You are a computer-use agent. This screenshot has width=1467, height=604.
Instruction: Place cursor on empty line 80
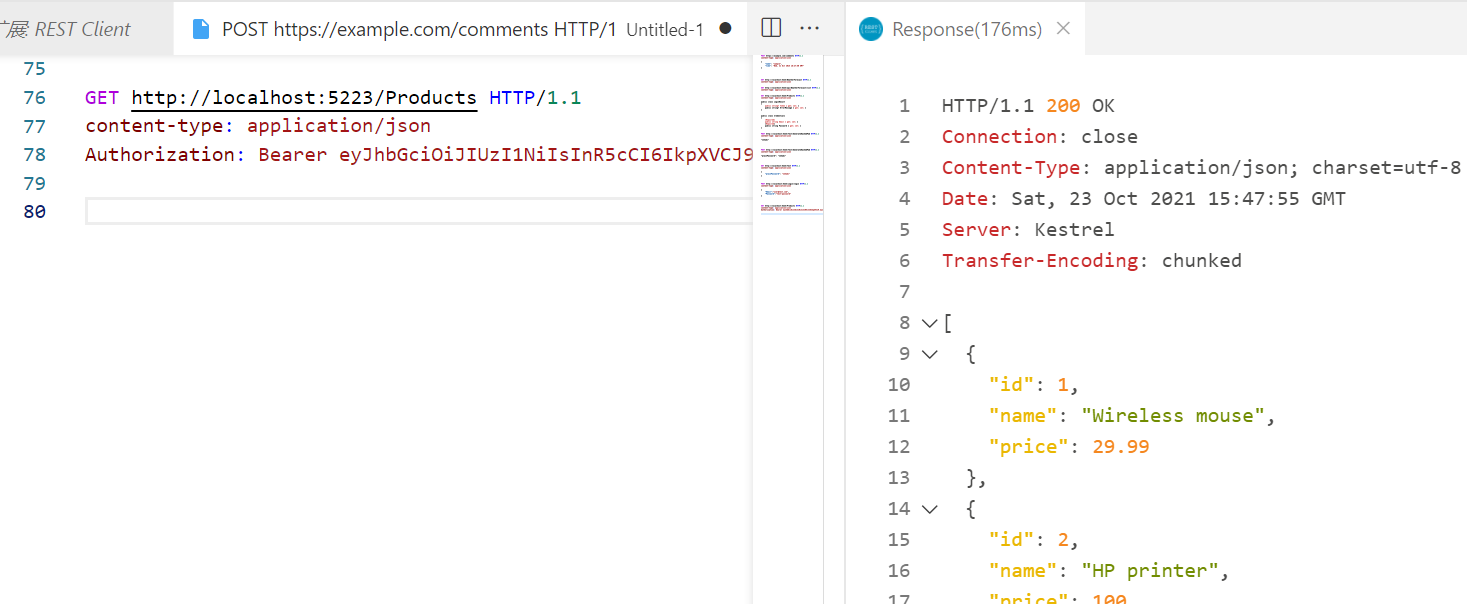(x=418, y=211)
